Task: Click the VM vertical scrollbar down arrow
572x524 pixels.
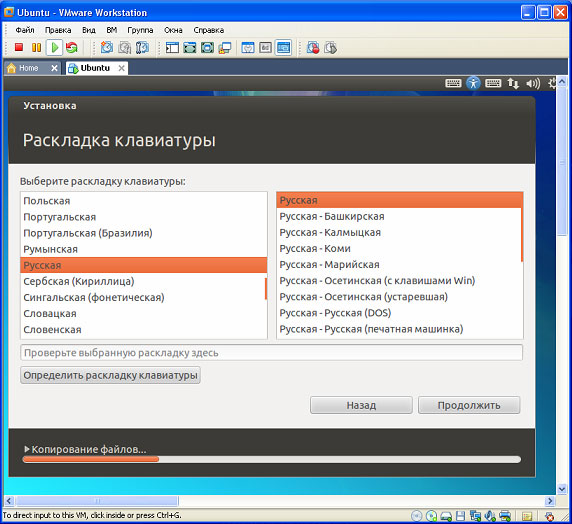Action: click(562, 489)
